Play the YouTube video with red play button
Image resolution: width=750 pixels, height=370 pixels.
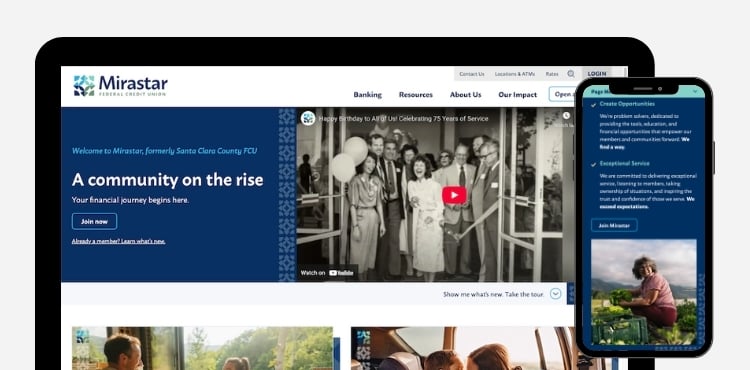tap(454, 195)
